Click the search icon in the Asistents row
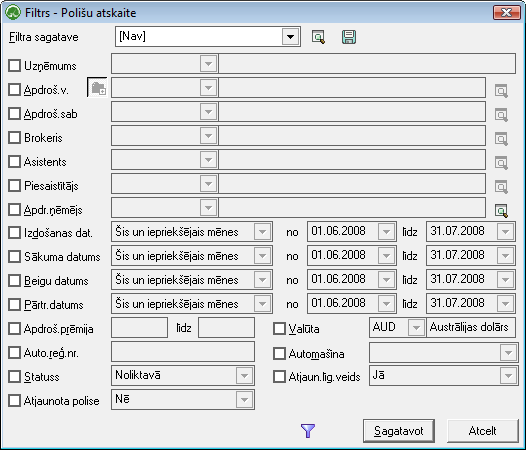526x450 pixels. 501,163
